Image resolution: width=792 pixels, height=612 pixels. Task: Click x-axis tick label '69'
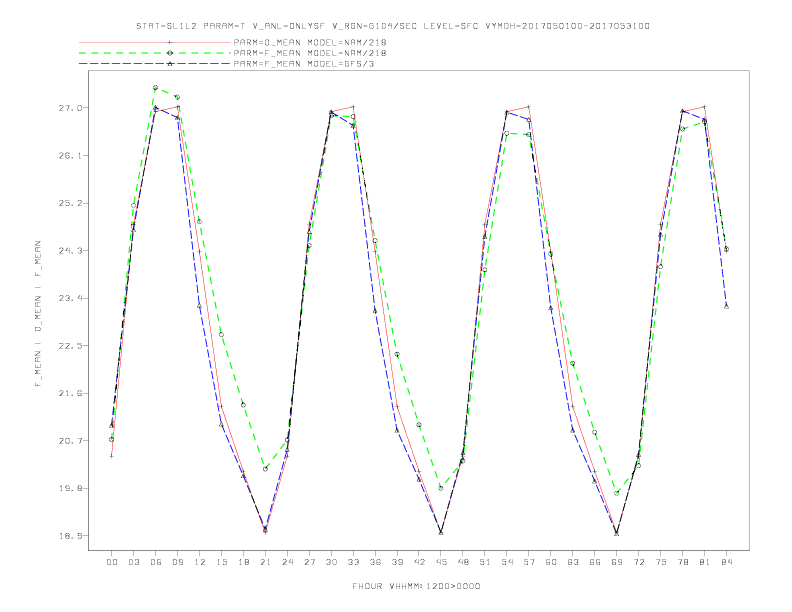click(617, 562)
